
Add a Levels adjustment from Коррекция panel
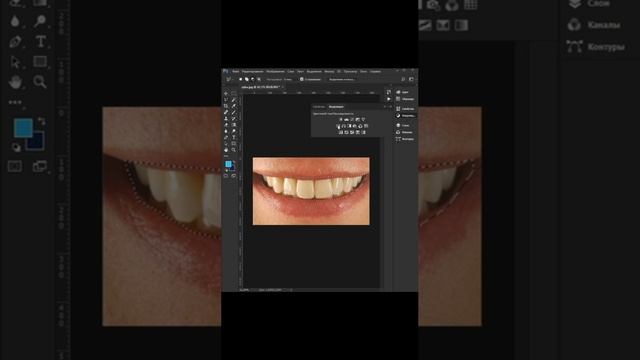click(346, 120)
